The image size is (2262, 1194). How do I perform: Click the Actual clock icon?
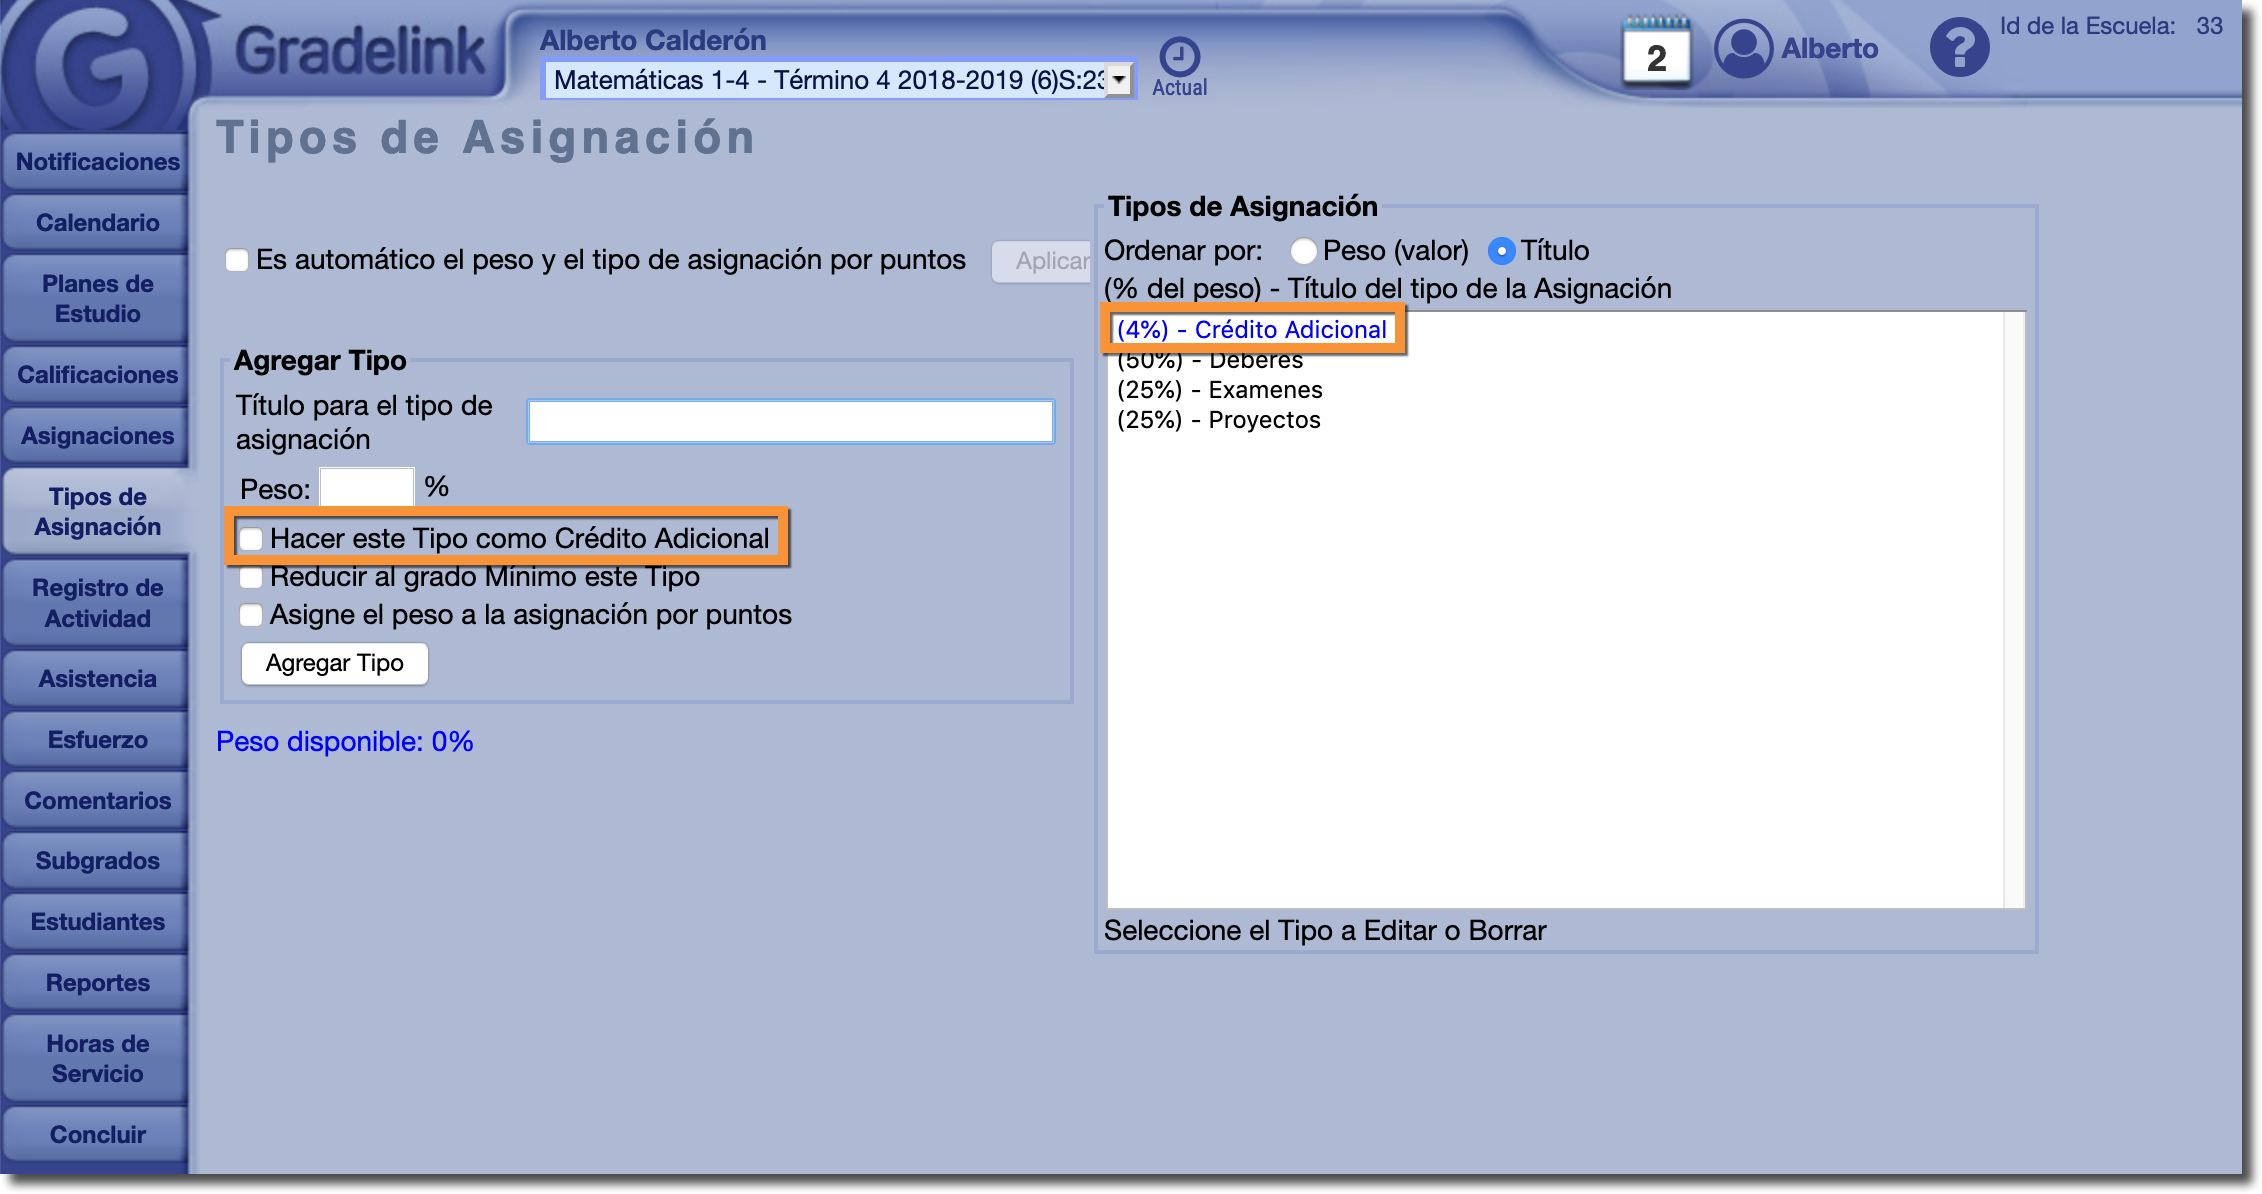tap(1179, 58)
